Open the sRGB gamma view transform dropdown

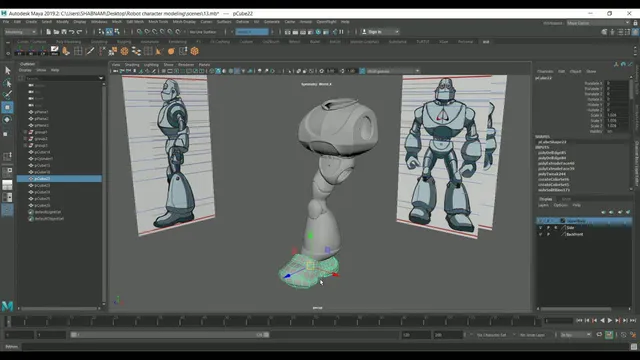click(393, 71)
